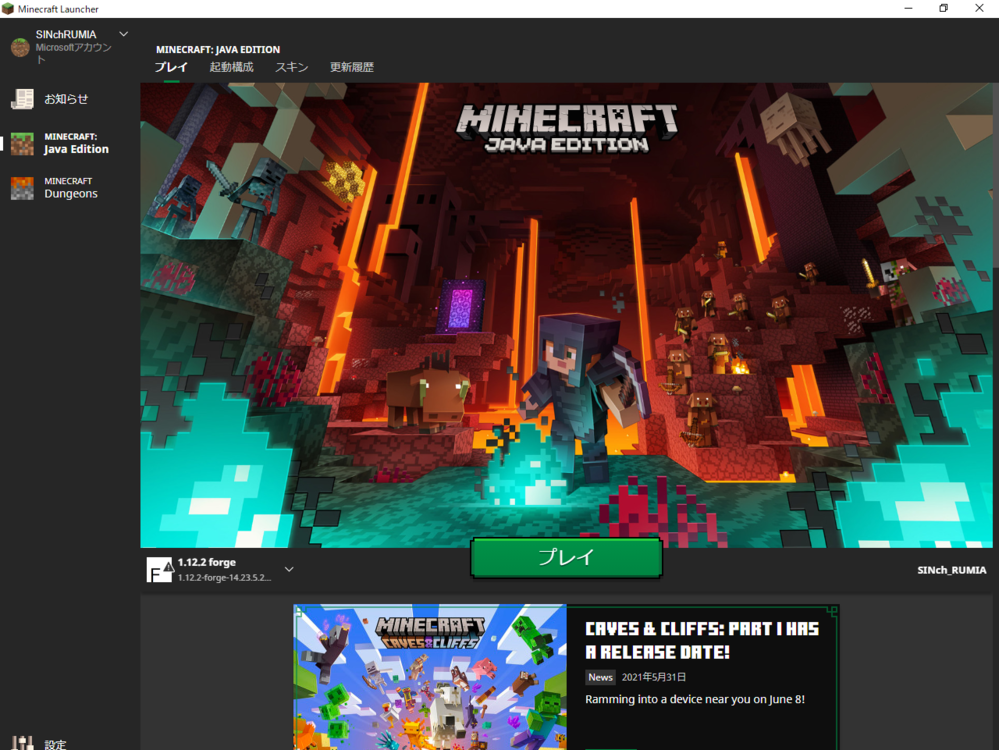Image resolution: width=999 pixels, height=750 pixels.
Task: Select Minecraft Dungeons in sidebar
Action: pos(70,188)
